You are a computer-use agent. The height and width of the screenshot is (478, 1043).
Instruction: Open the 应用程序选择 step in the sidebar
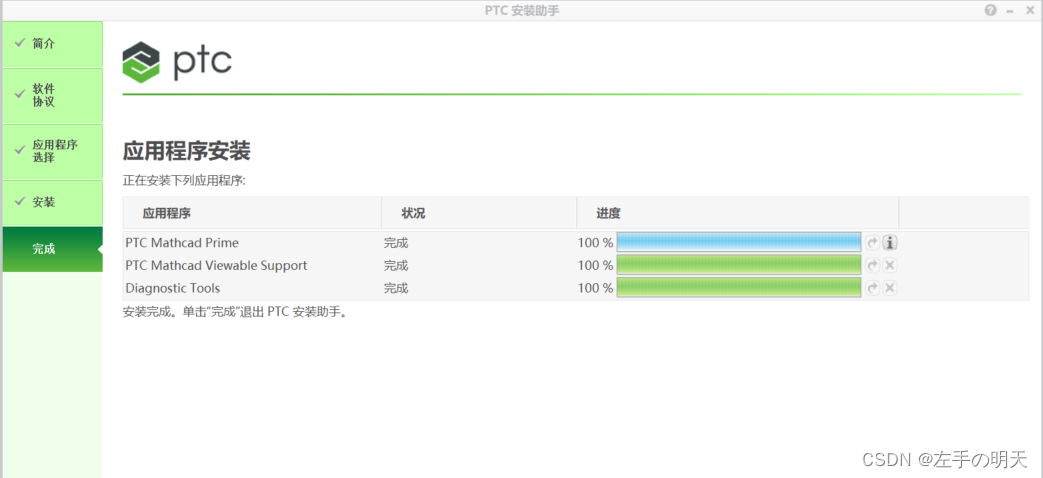point(53,152)
